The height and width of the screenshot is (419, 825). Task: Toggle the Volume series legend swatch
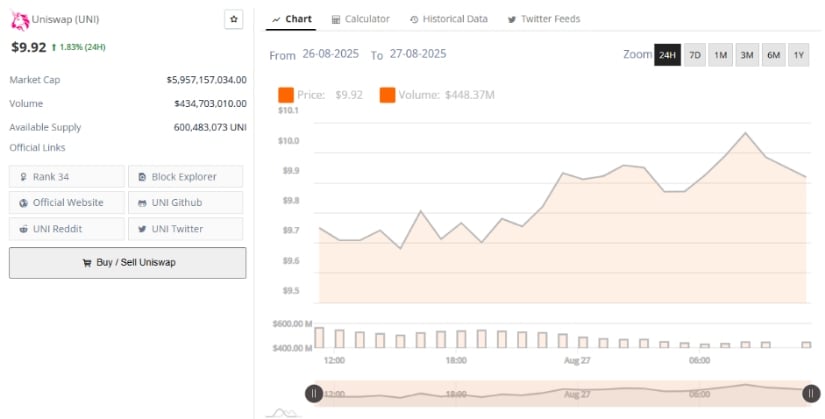(387, 95)
